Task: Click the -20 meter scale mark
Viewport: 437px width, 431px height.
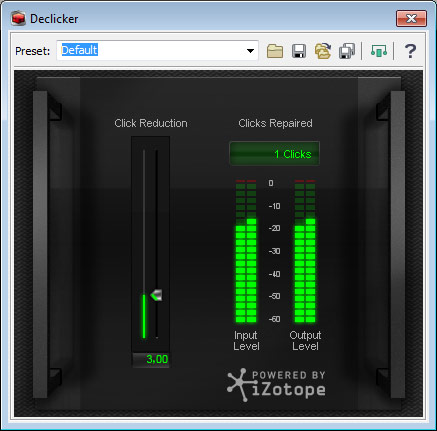Action: tap(274, 228)
